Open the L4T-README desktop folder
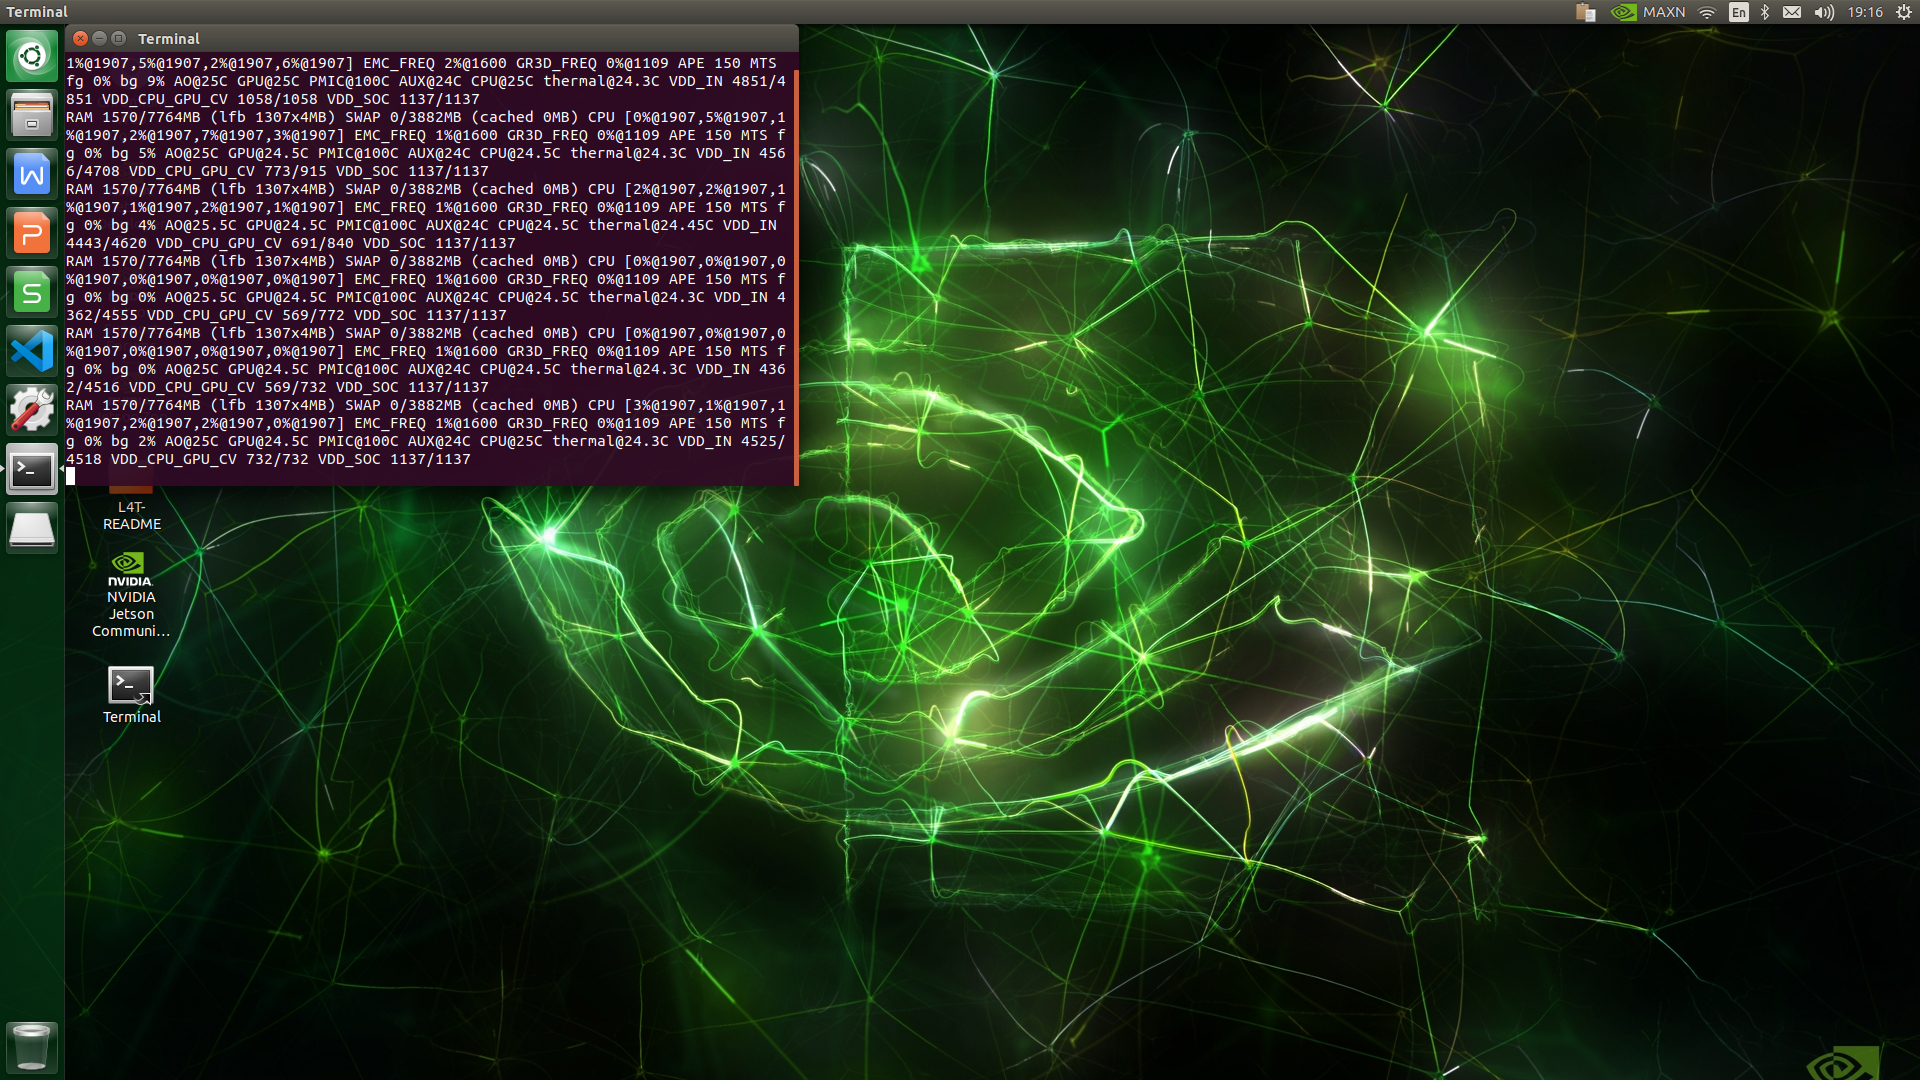1920x1080 pixels. pyautogui.click(x=131, y=507)
